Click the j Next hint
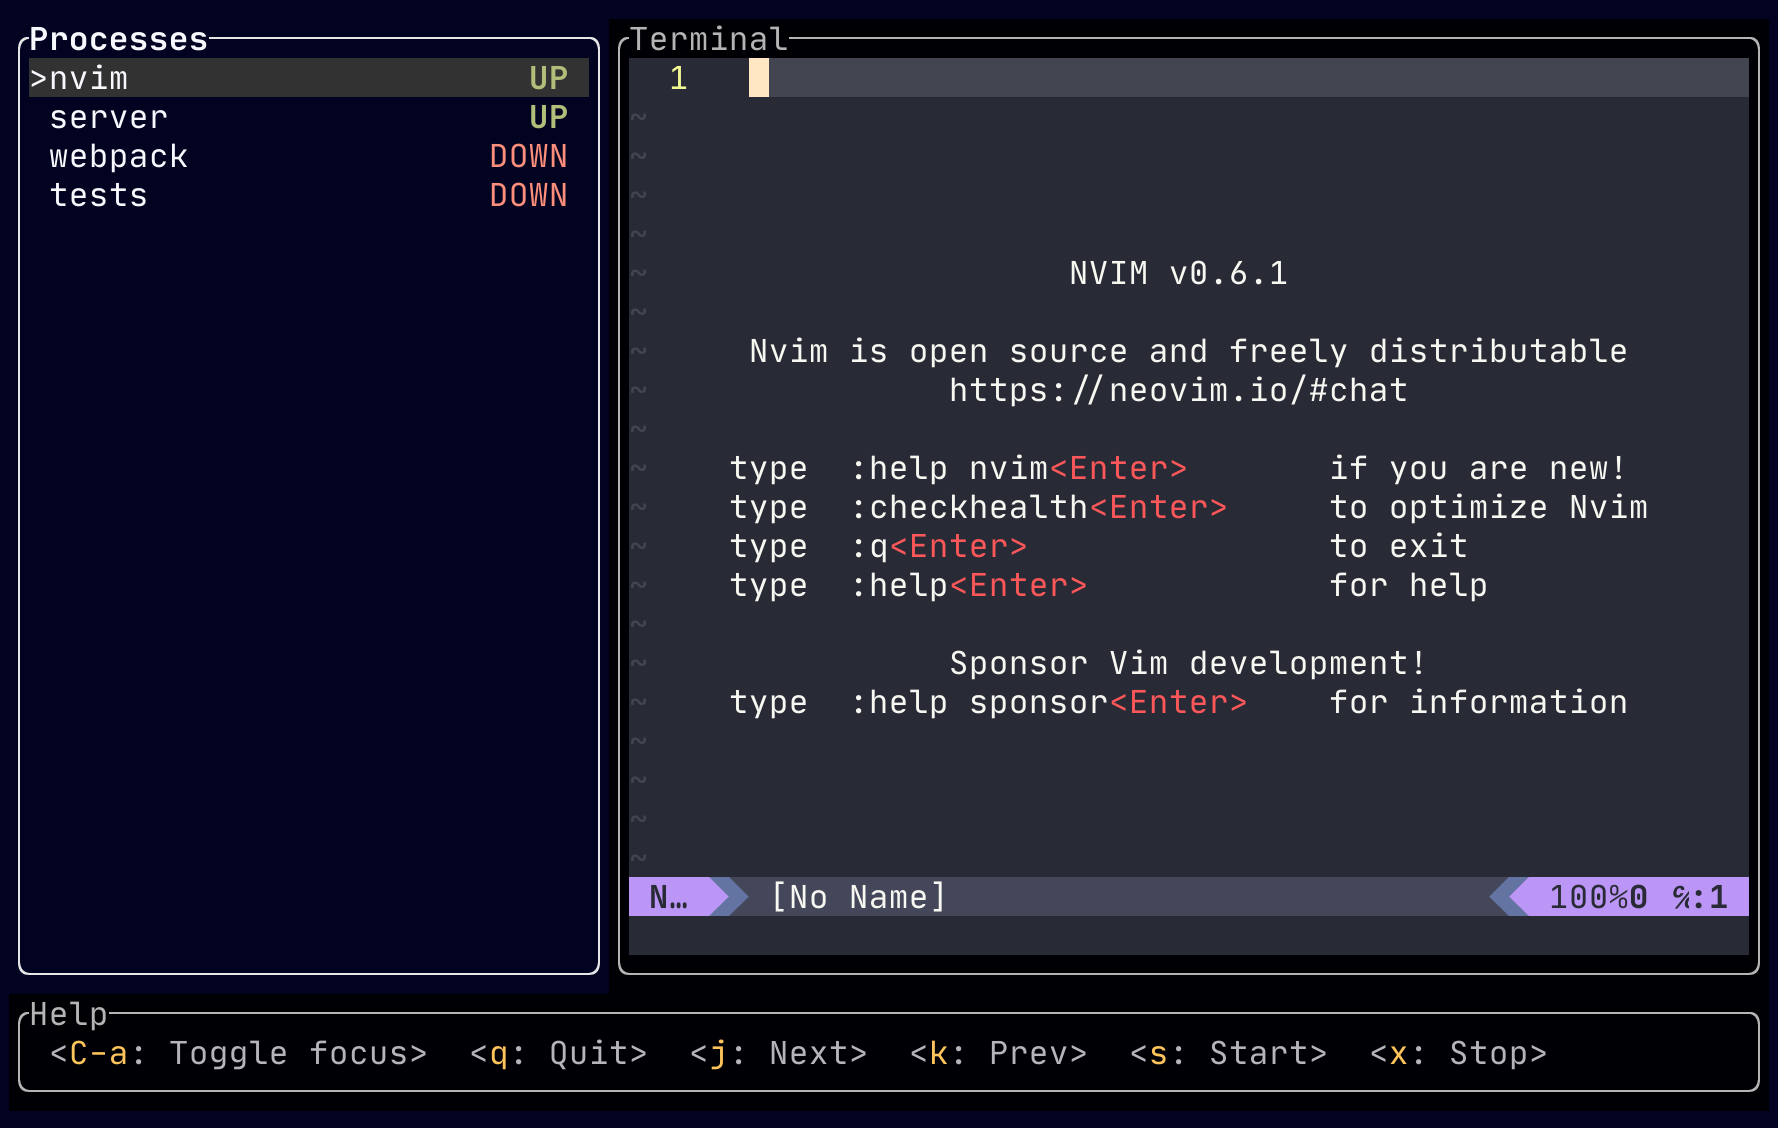 point(778,1053)
